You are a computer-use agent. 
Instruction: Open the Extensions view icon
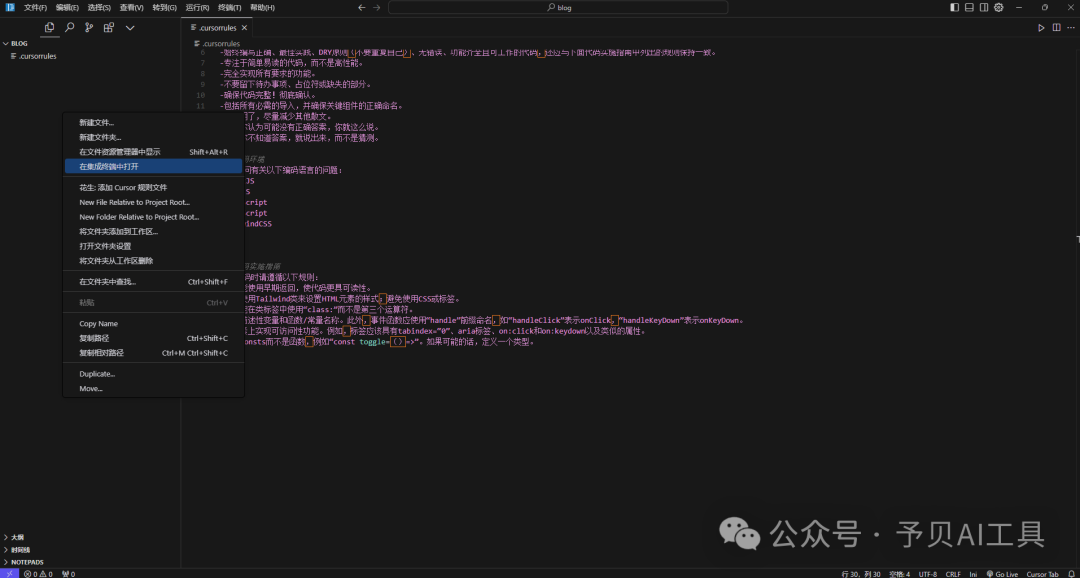(109, 28)
